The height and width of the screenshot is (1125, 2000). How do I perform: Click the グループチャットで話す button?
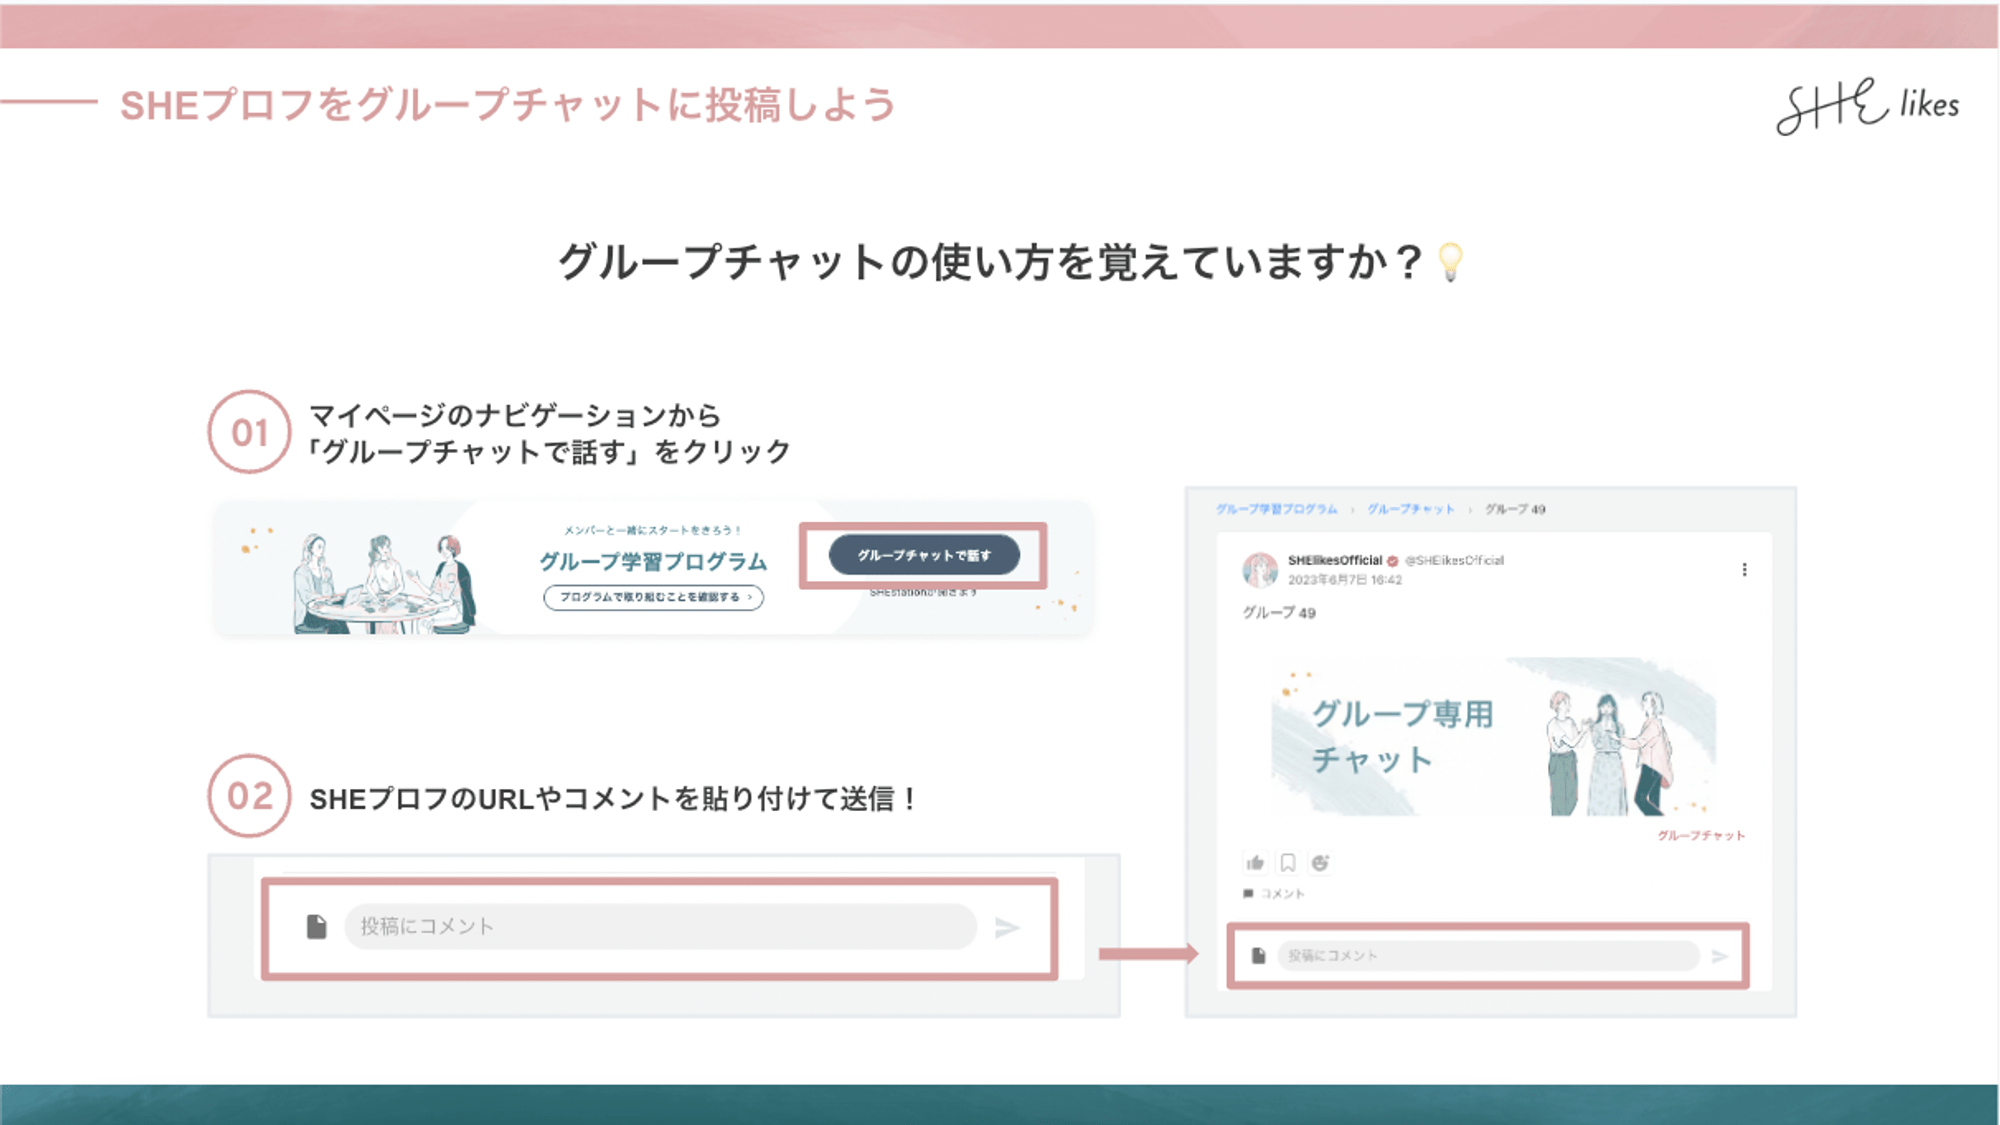pos(924,555)
